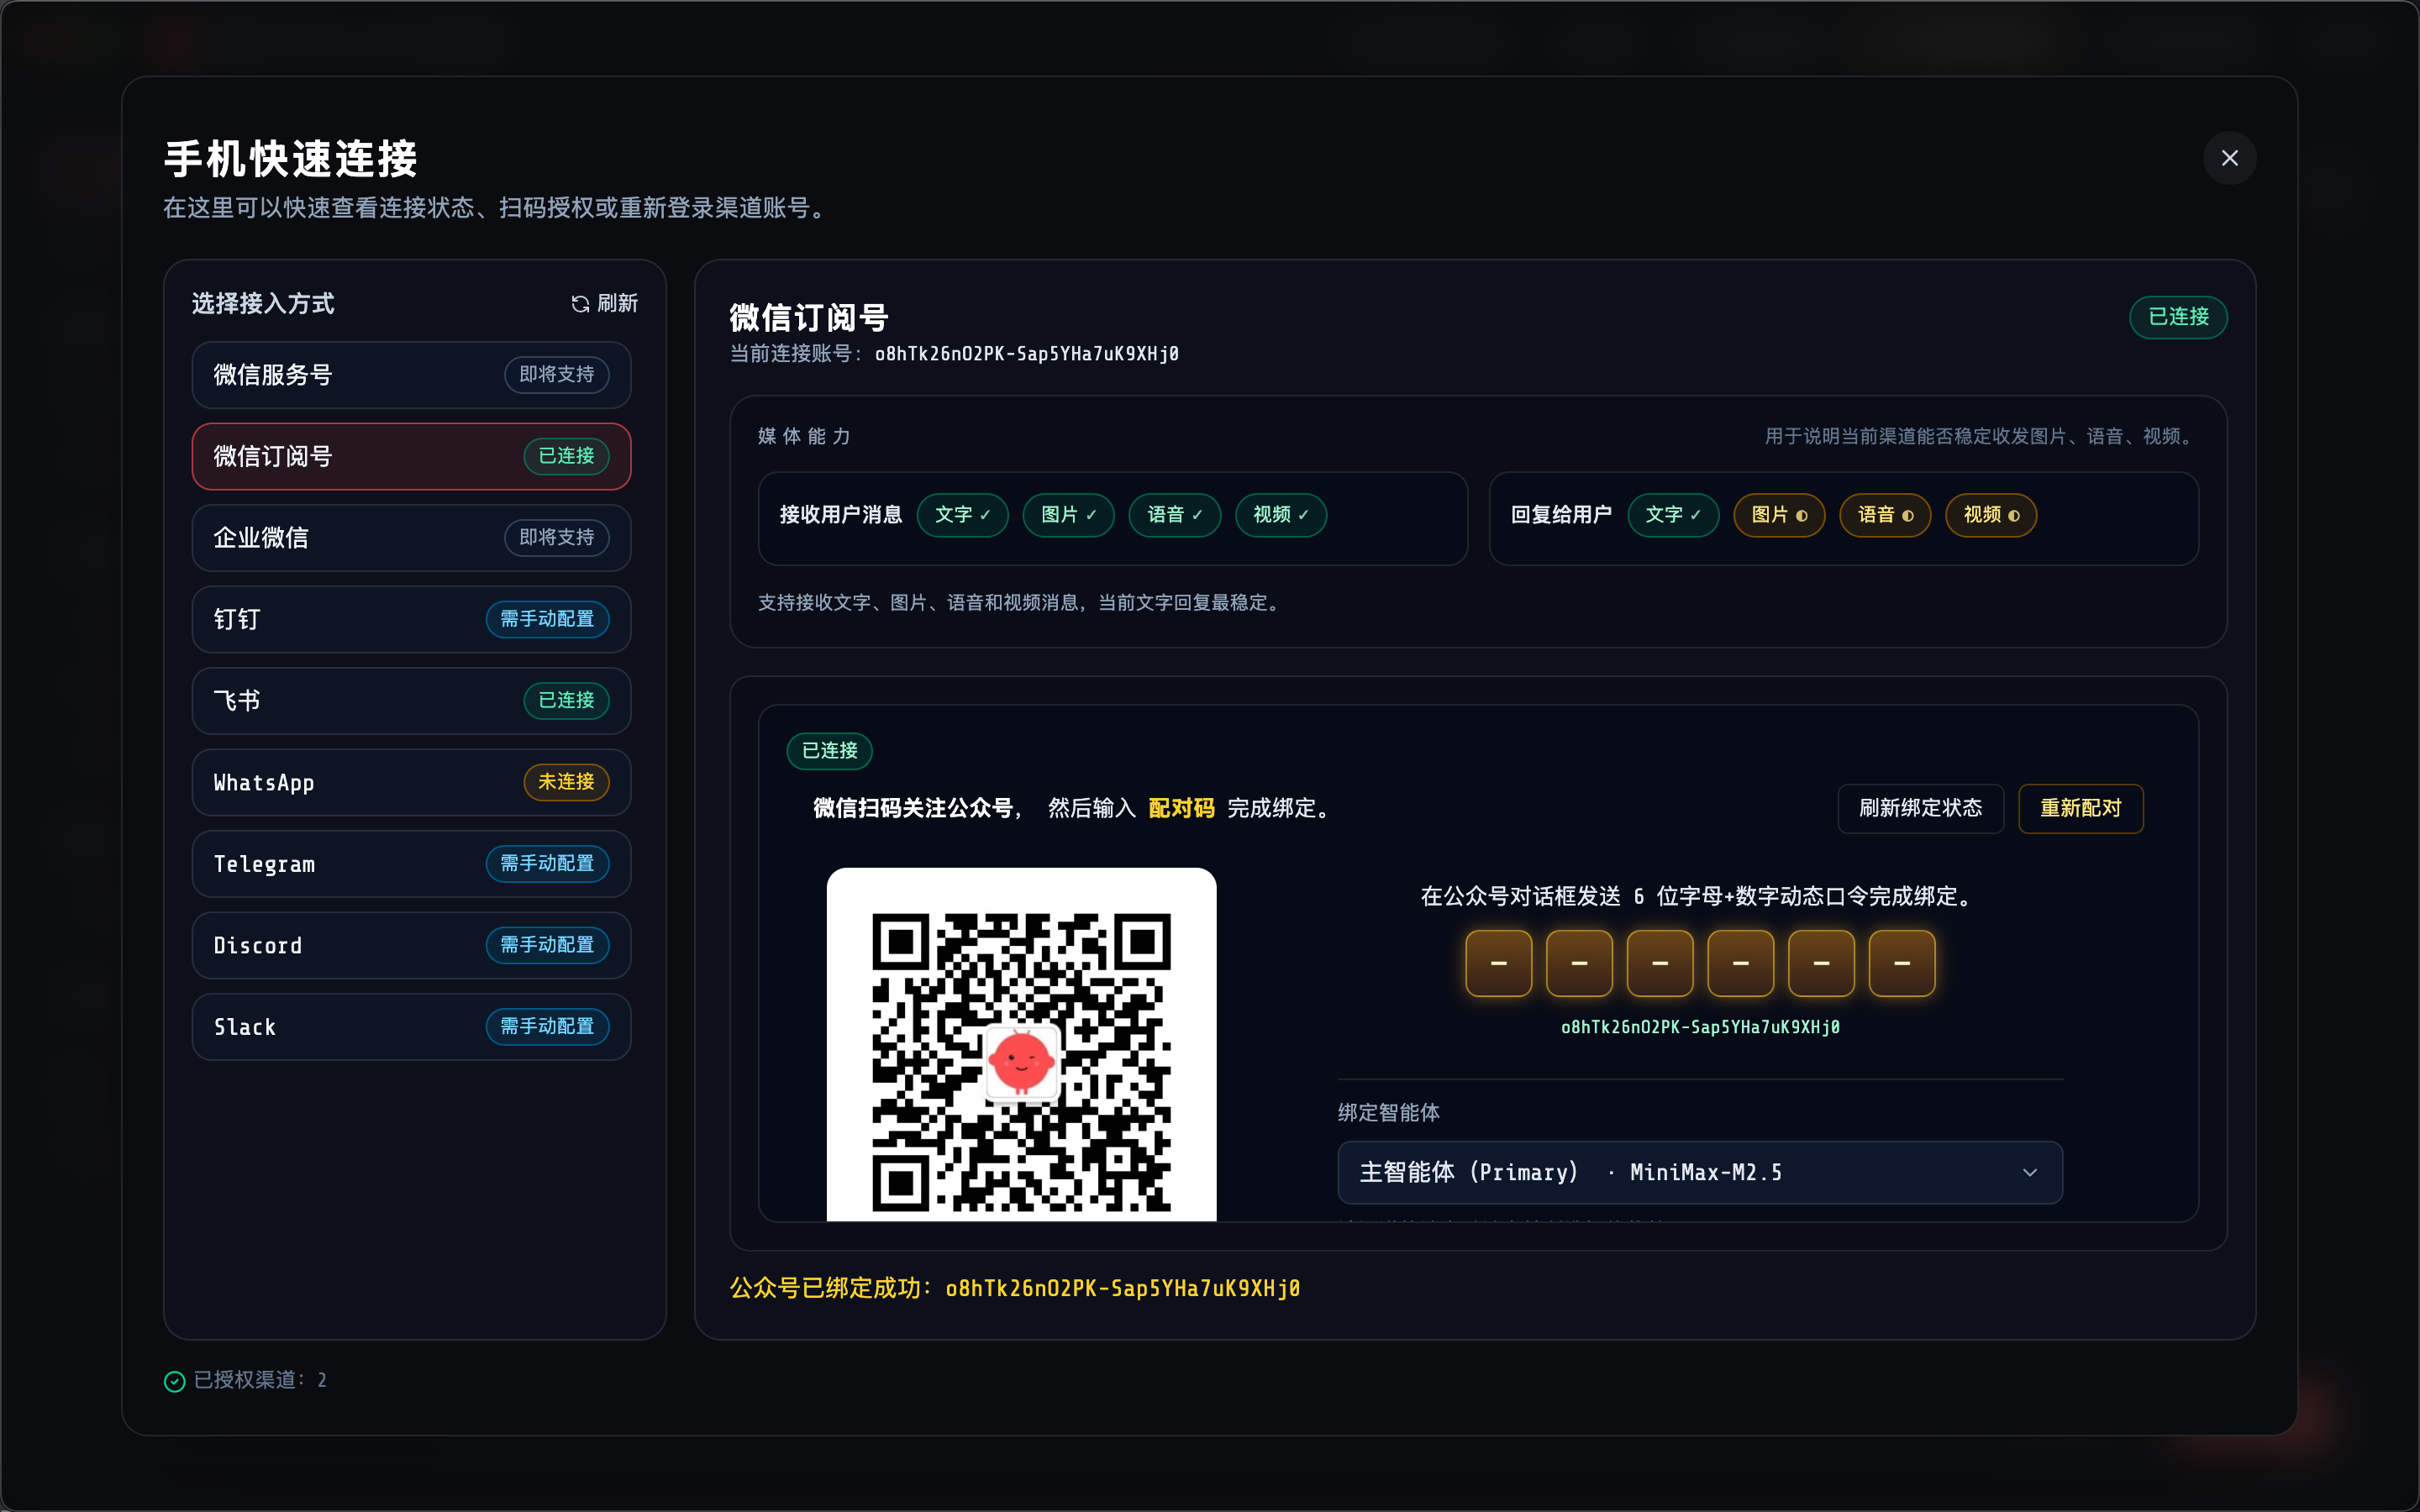The height and width of the screenshot is (1512, 2420).
Task: Click the 刷新绑定状态 button
Action: coord(1920,809)
